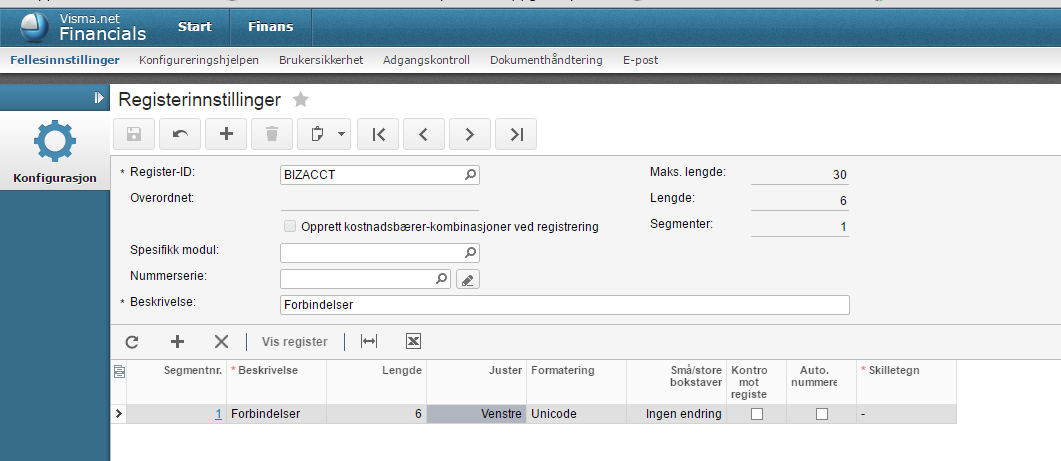Click the Save disk icon in toolbar
Screen dimensions: 1061x461
[133, 134]
